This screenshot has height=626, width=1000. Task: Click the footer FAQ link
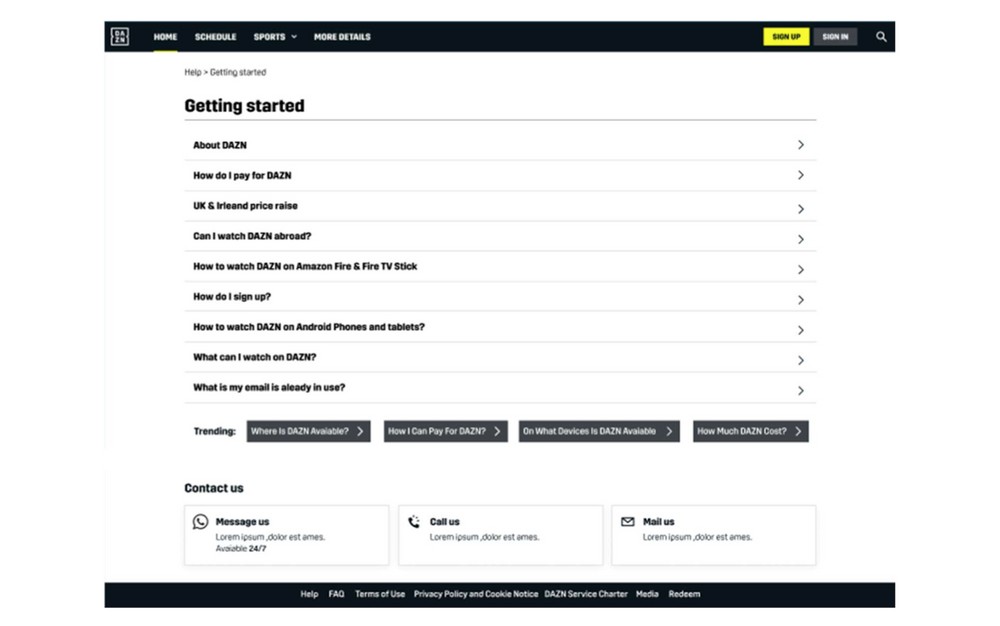coord(336,594)
